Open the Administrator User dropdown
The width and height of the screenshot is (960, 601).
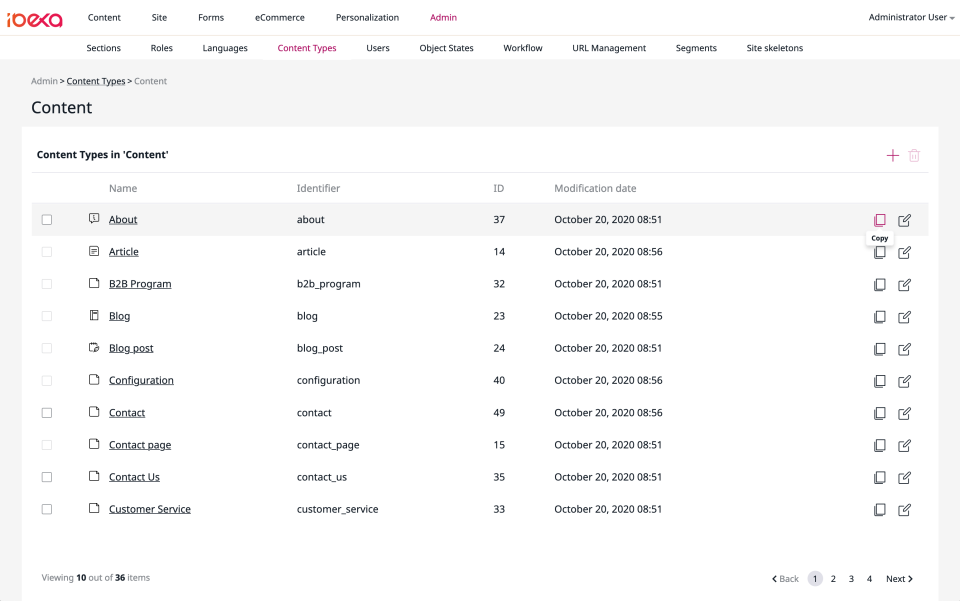[x=911, y=17]
